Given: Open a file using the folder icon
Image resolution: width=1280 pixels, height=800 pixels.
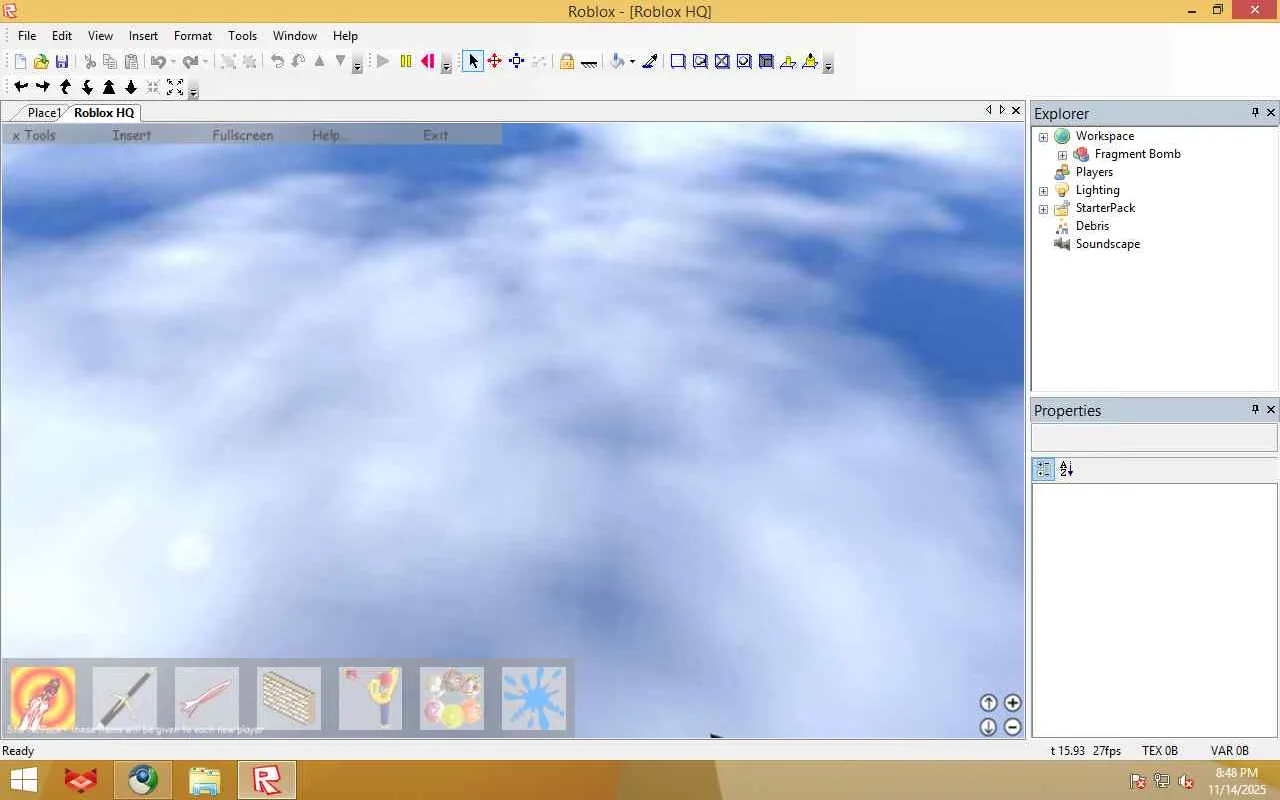Looking at the screenshot, I should (41, 62).
